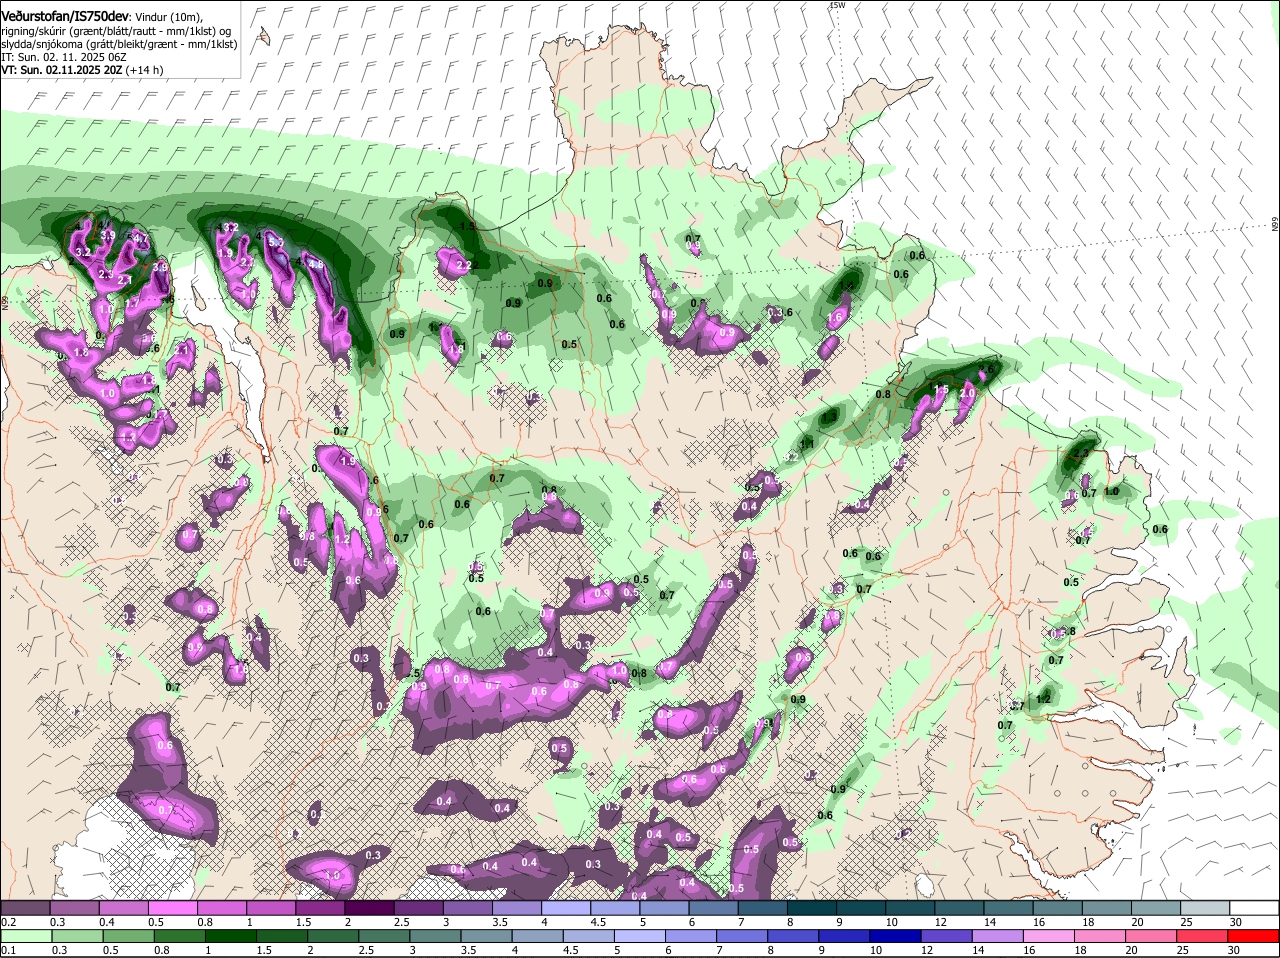Viewport: 1280px width, 958px height.
Task: Click the snow legend swatch between 25 and 30
Action: click(x=1206, y=907)
